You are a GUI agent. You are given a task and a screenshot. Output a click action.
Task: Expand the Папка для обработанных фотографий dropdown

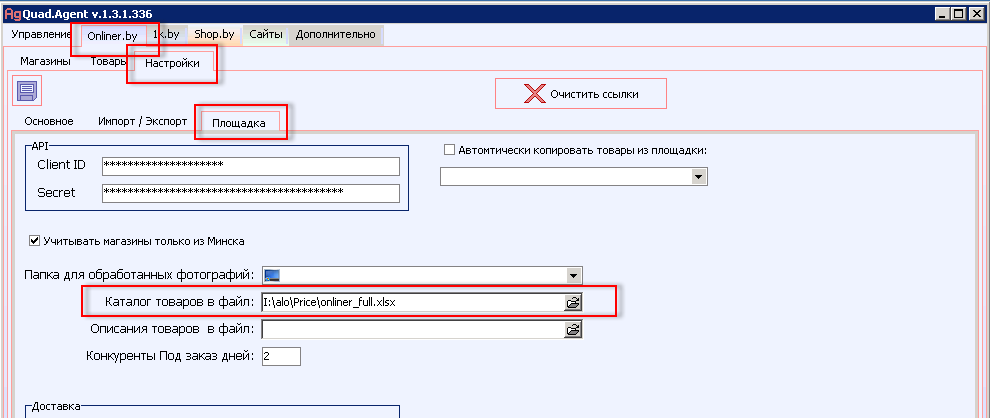573,275
